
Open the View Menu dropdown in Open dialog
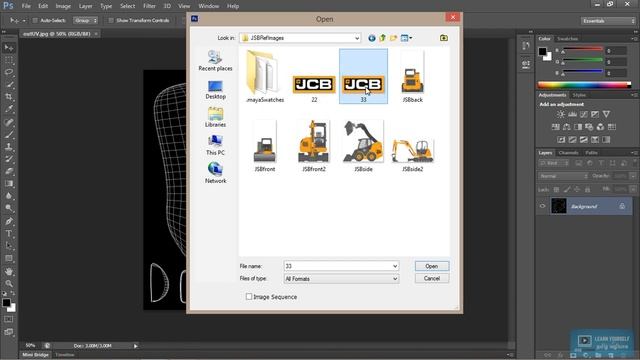[406, 38]
